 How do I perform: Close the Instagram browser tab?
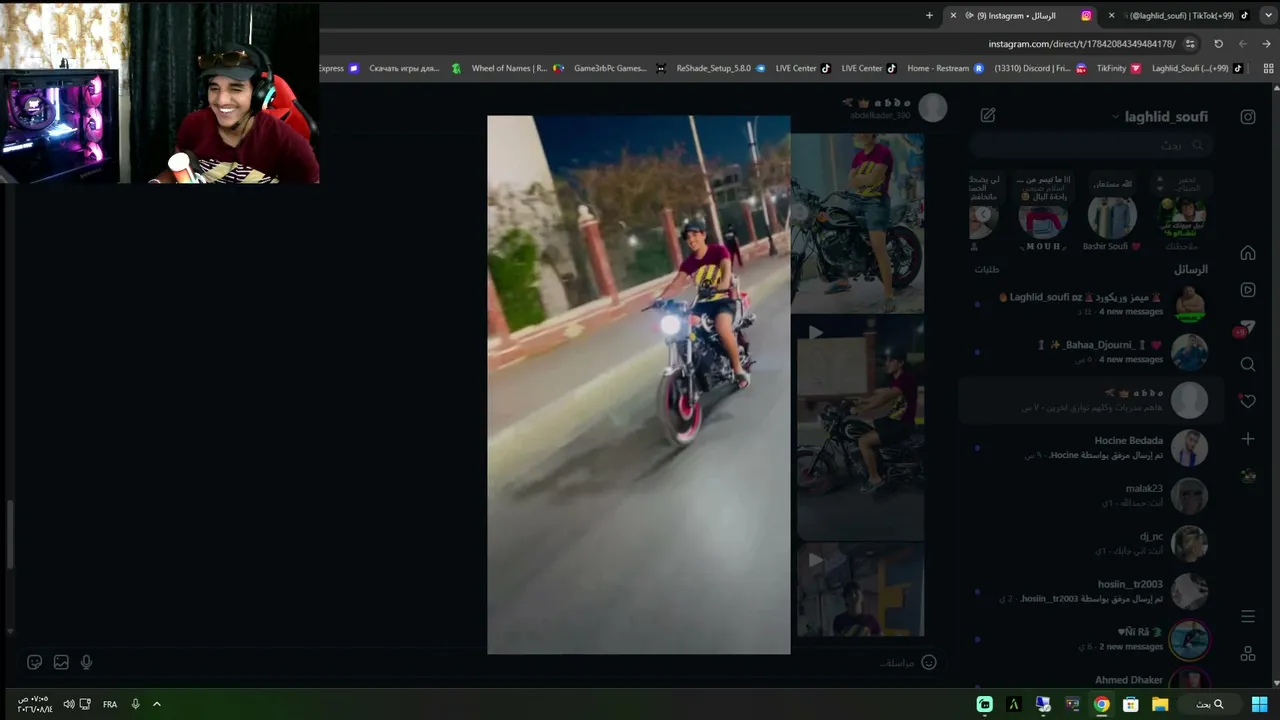click(x=953, y=15)
